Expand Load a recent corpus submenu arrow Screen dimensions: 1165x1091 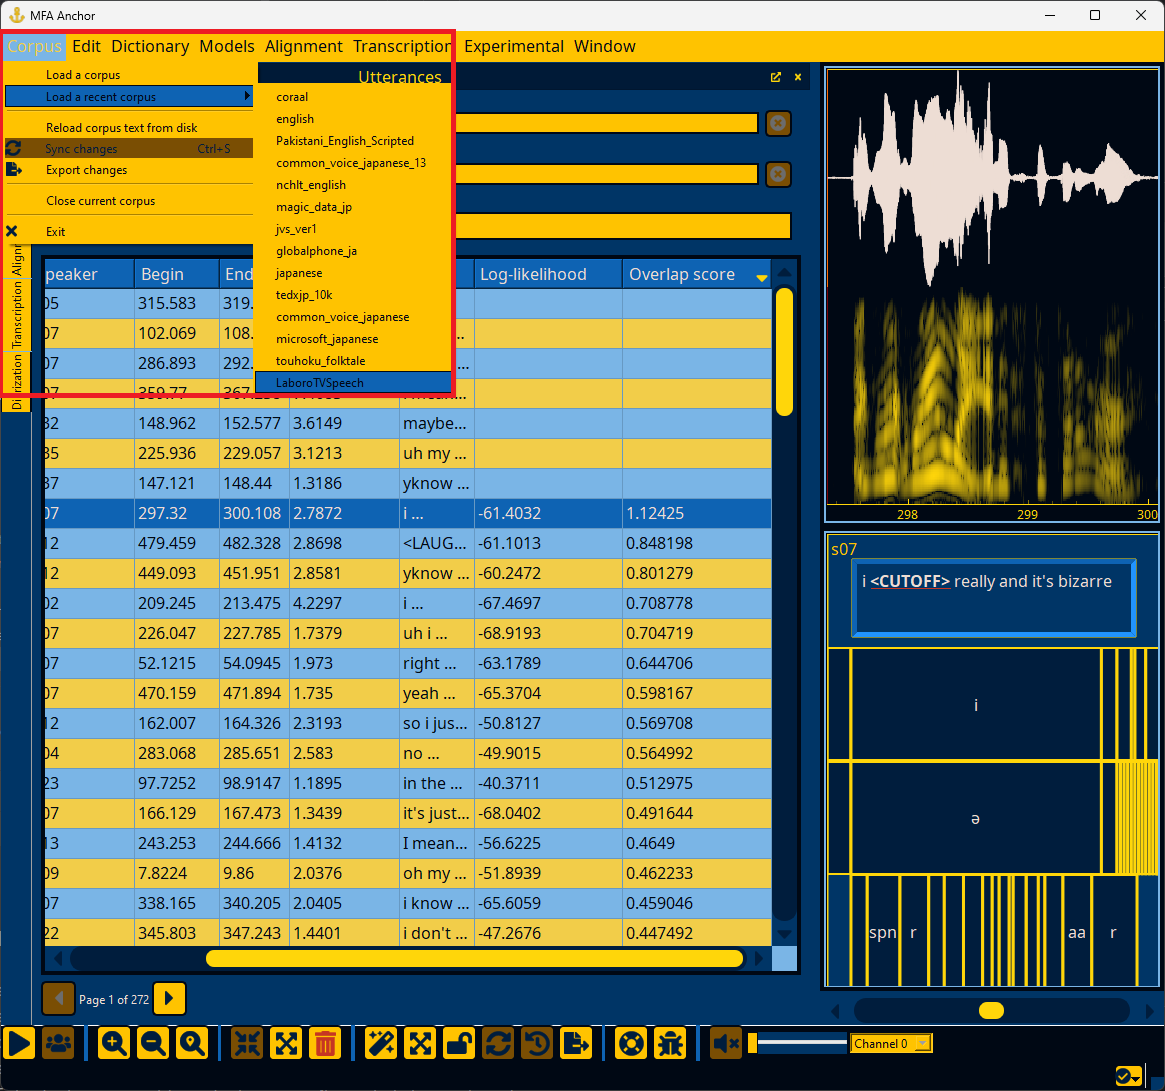pyautogui.click(x=247, y=97)
